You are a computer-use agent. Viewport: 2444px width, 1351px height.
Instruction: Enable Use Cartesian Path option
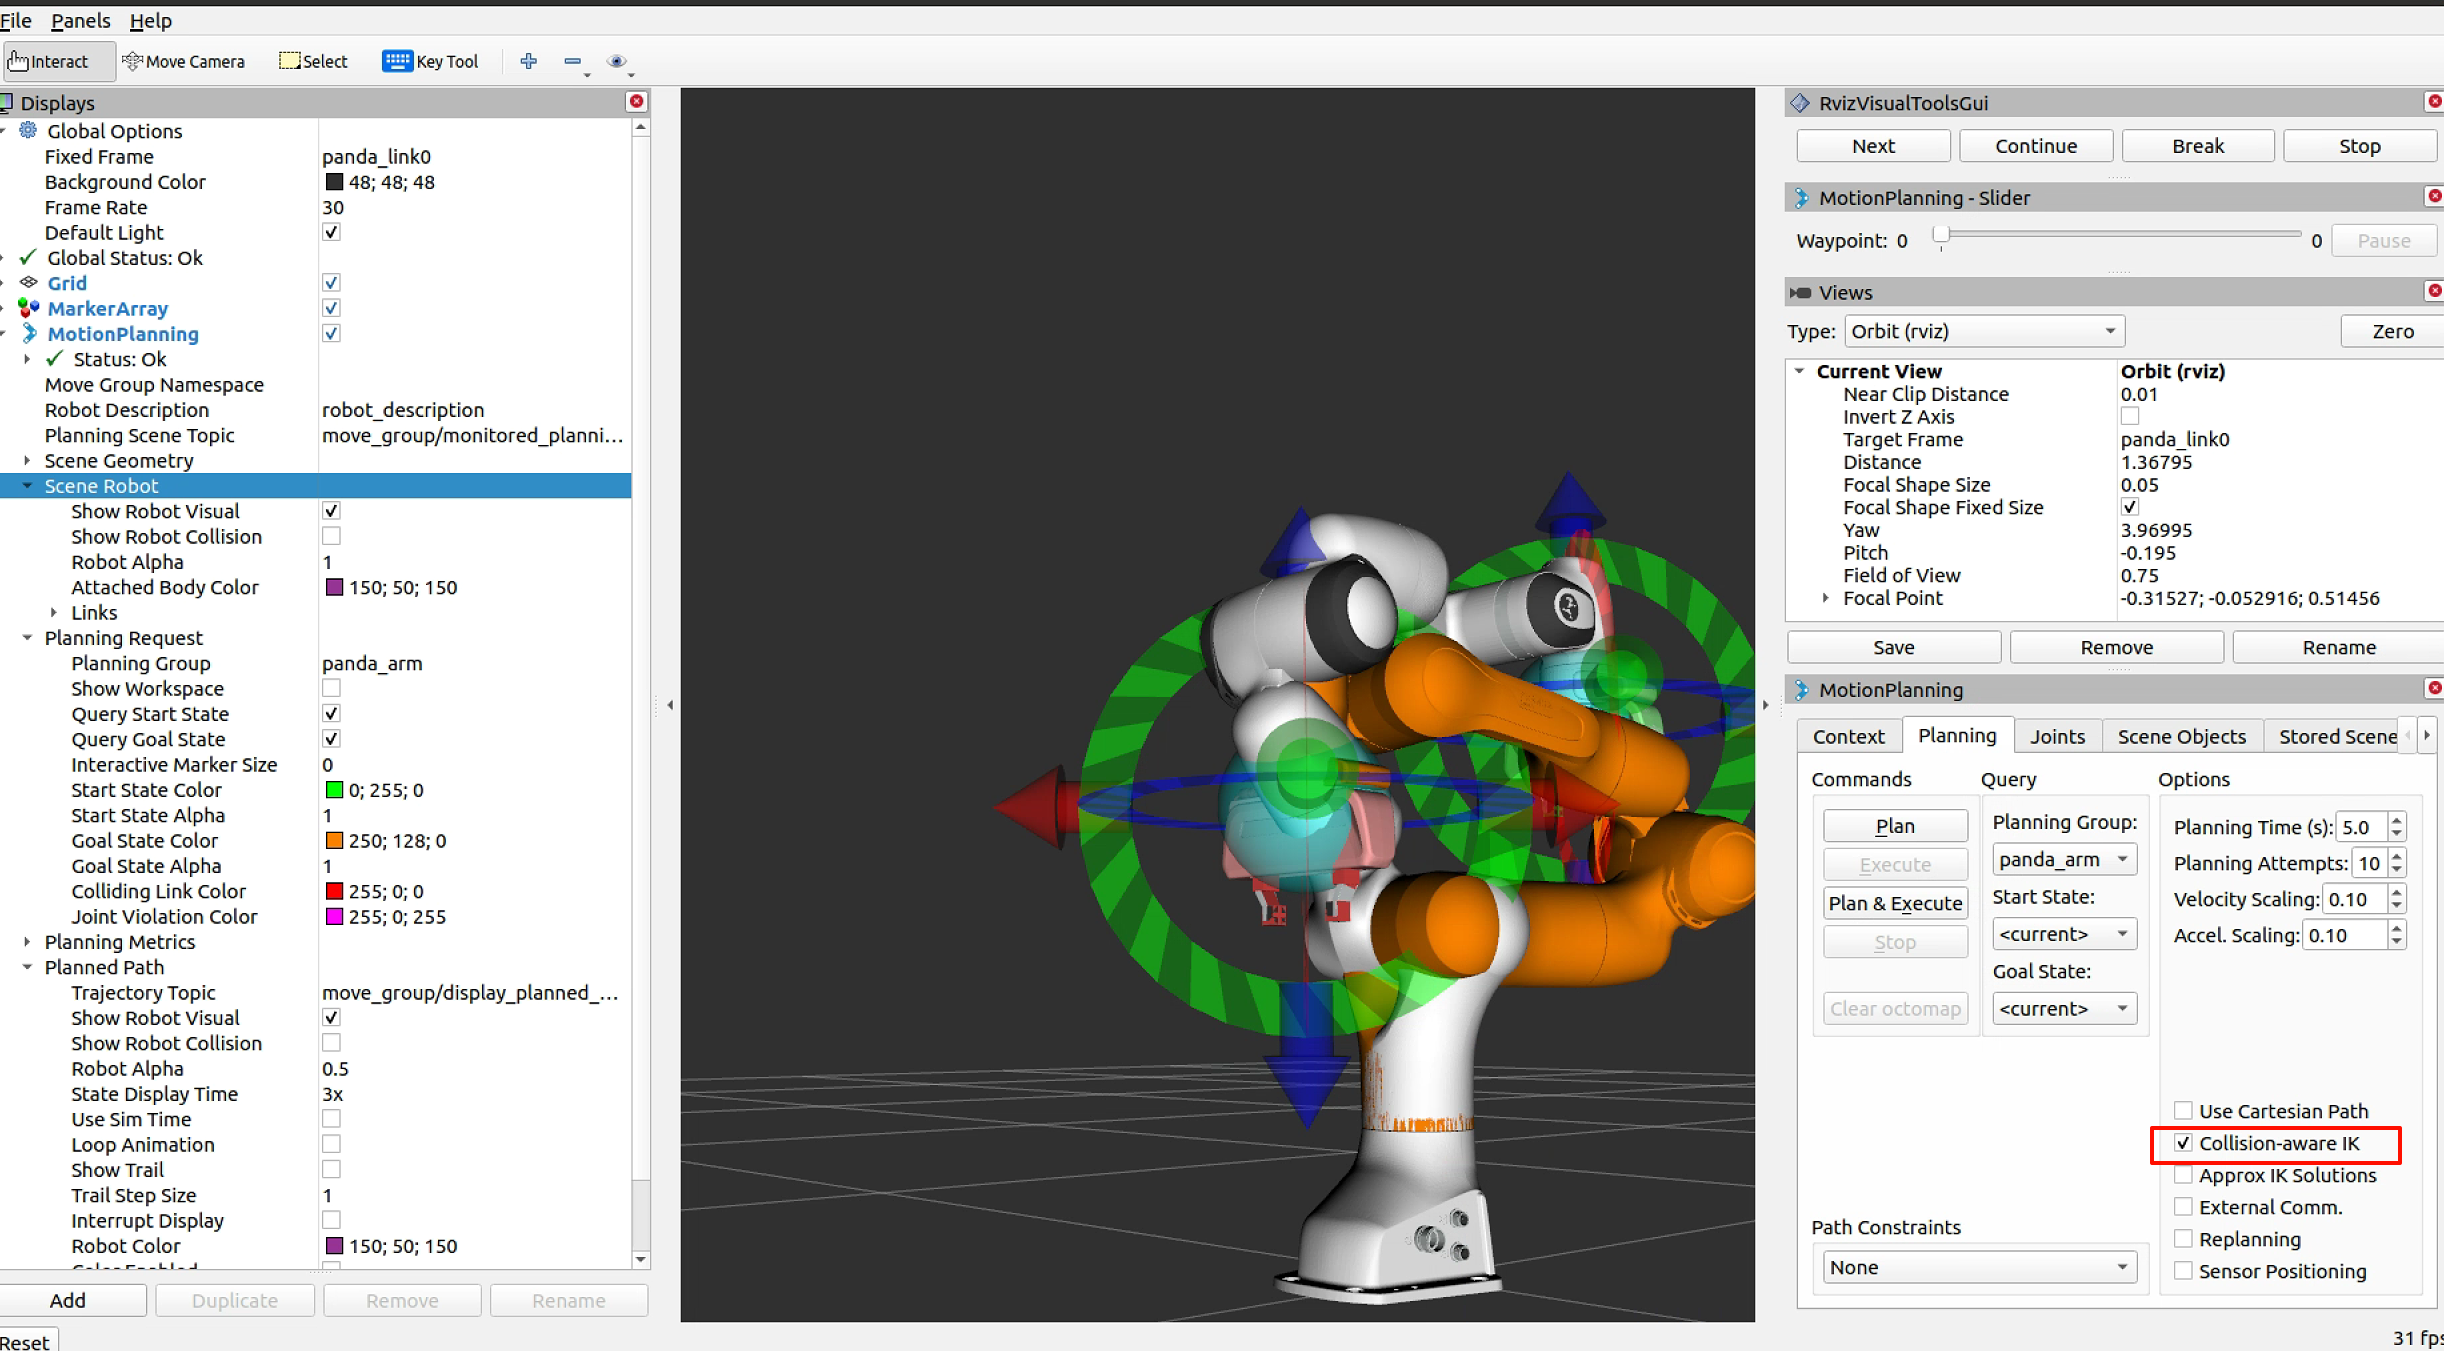(2183, 1110)
